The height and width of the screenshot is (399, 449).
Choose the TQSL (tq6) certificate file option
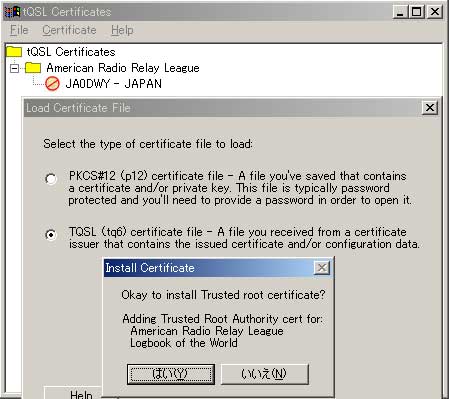pos(51,235)
